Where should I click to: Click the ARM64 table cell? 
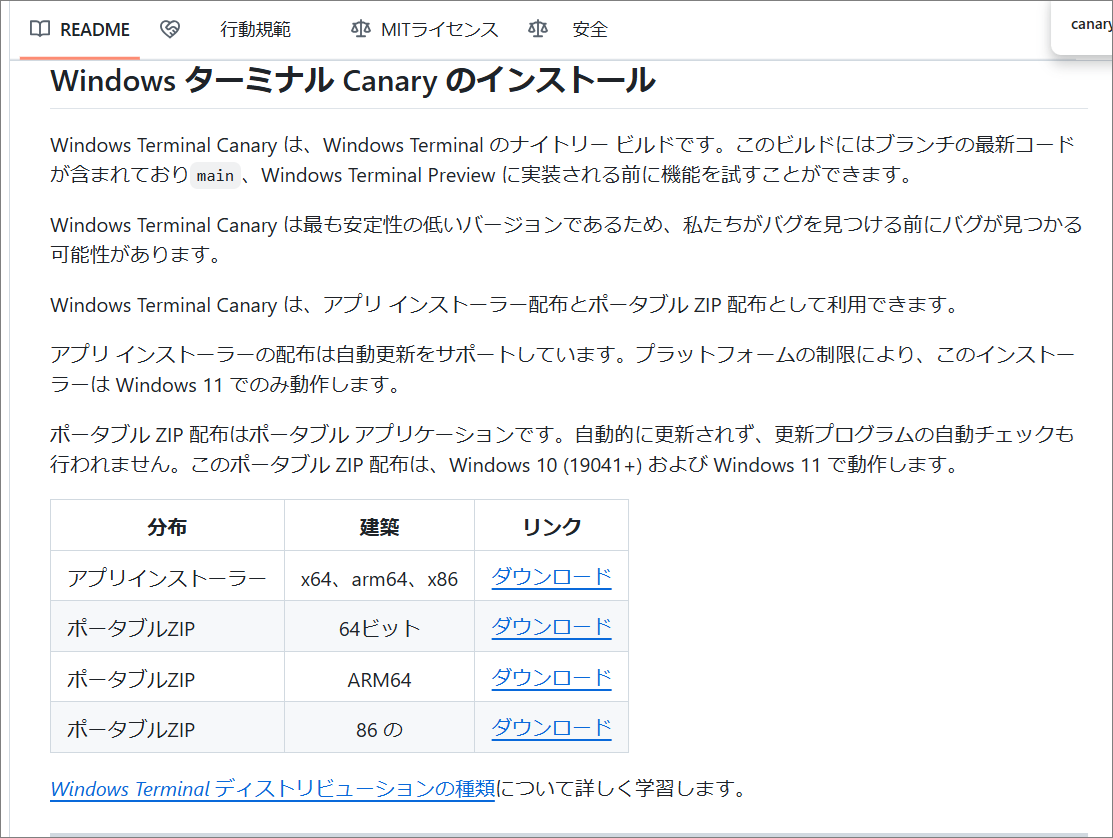tap(379, 678)
